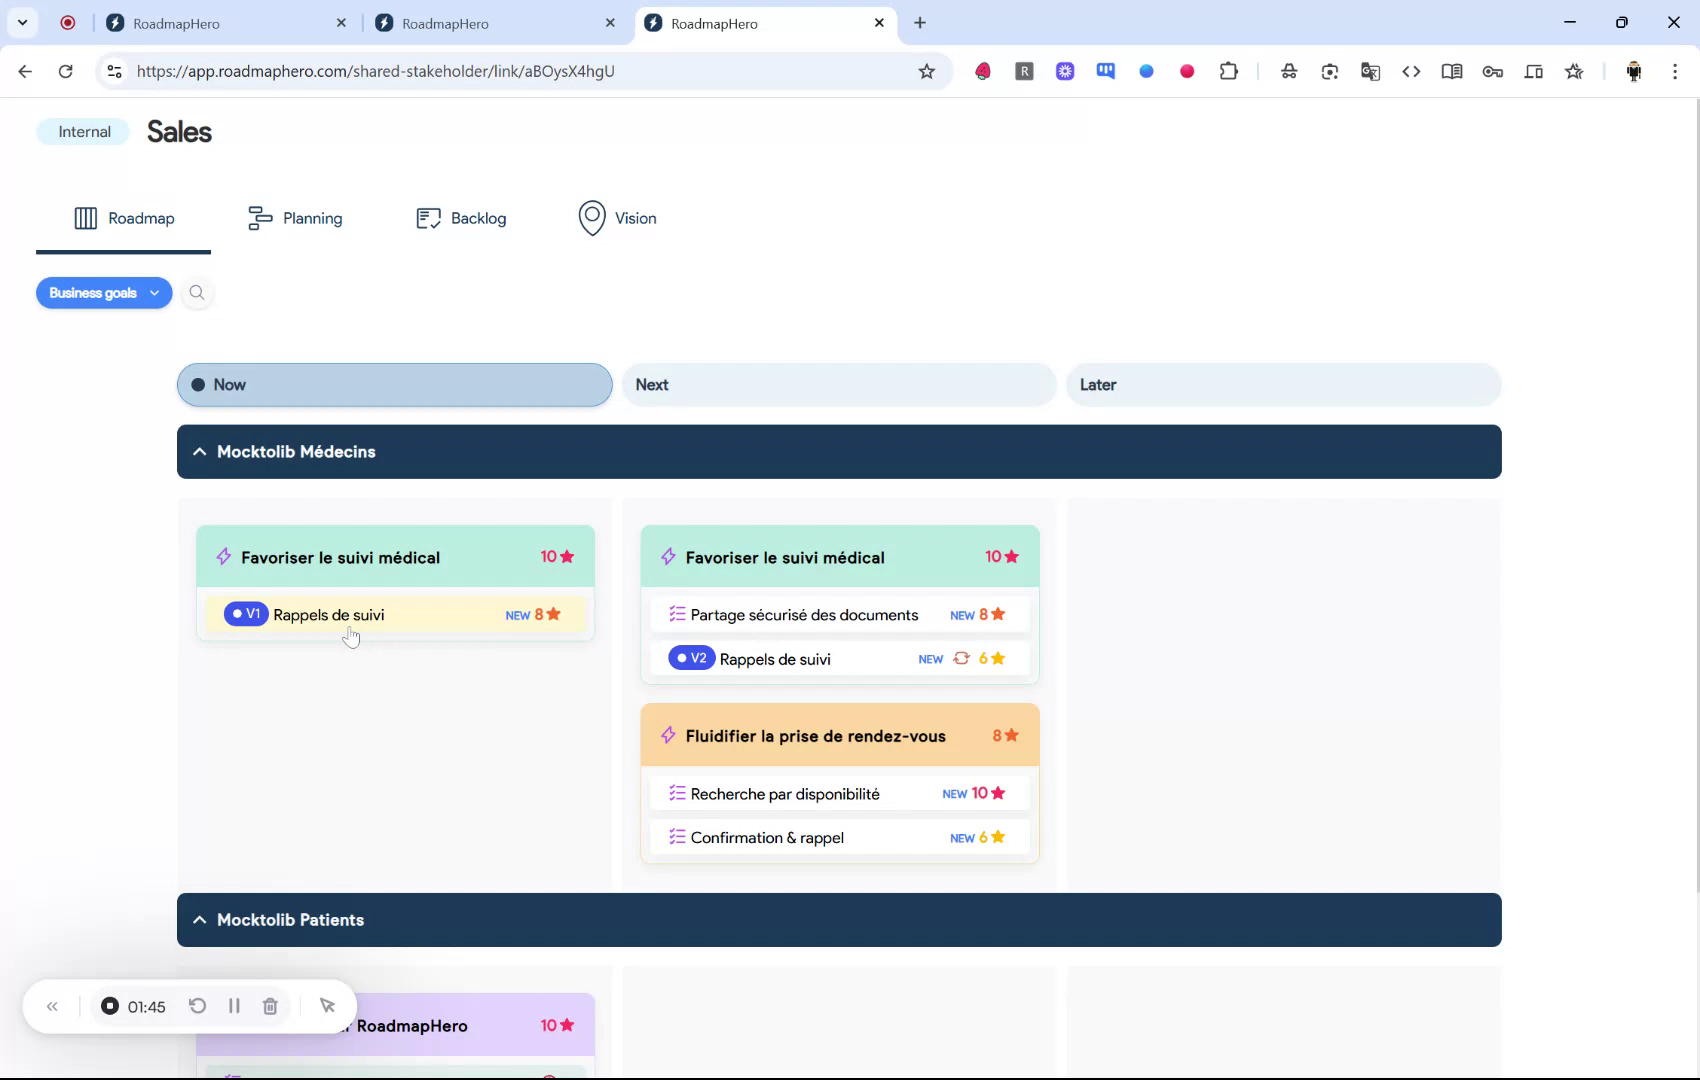1700x1080 pixels.
Task: Collapse the Mocktolib Patients section
Action: click(199, 919)
